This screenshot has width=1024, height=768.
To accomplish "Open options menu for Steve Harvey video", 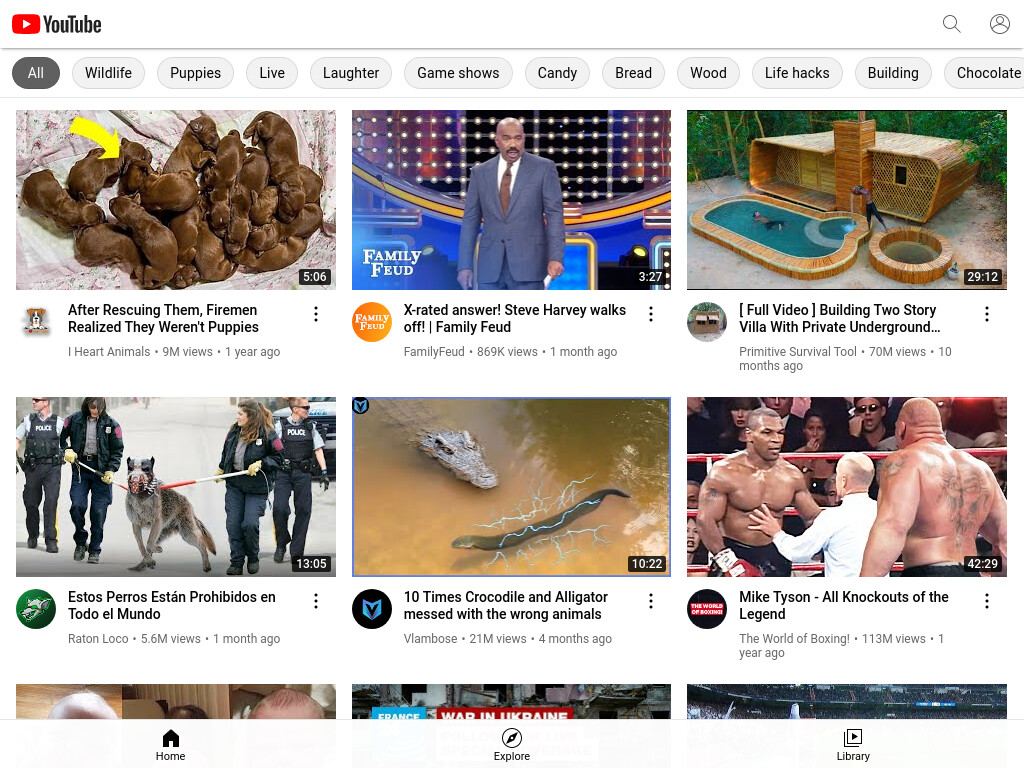I will coord(651,314).
